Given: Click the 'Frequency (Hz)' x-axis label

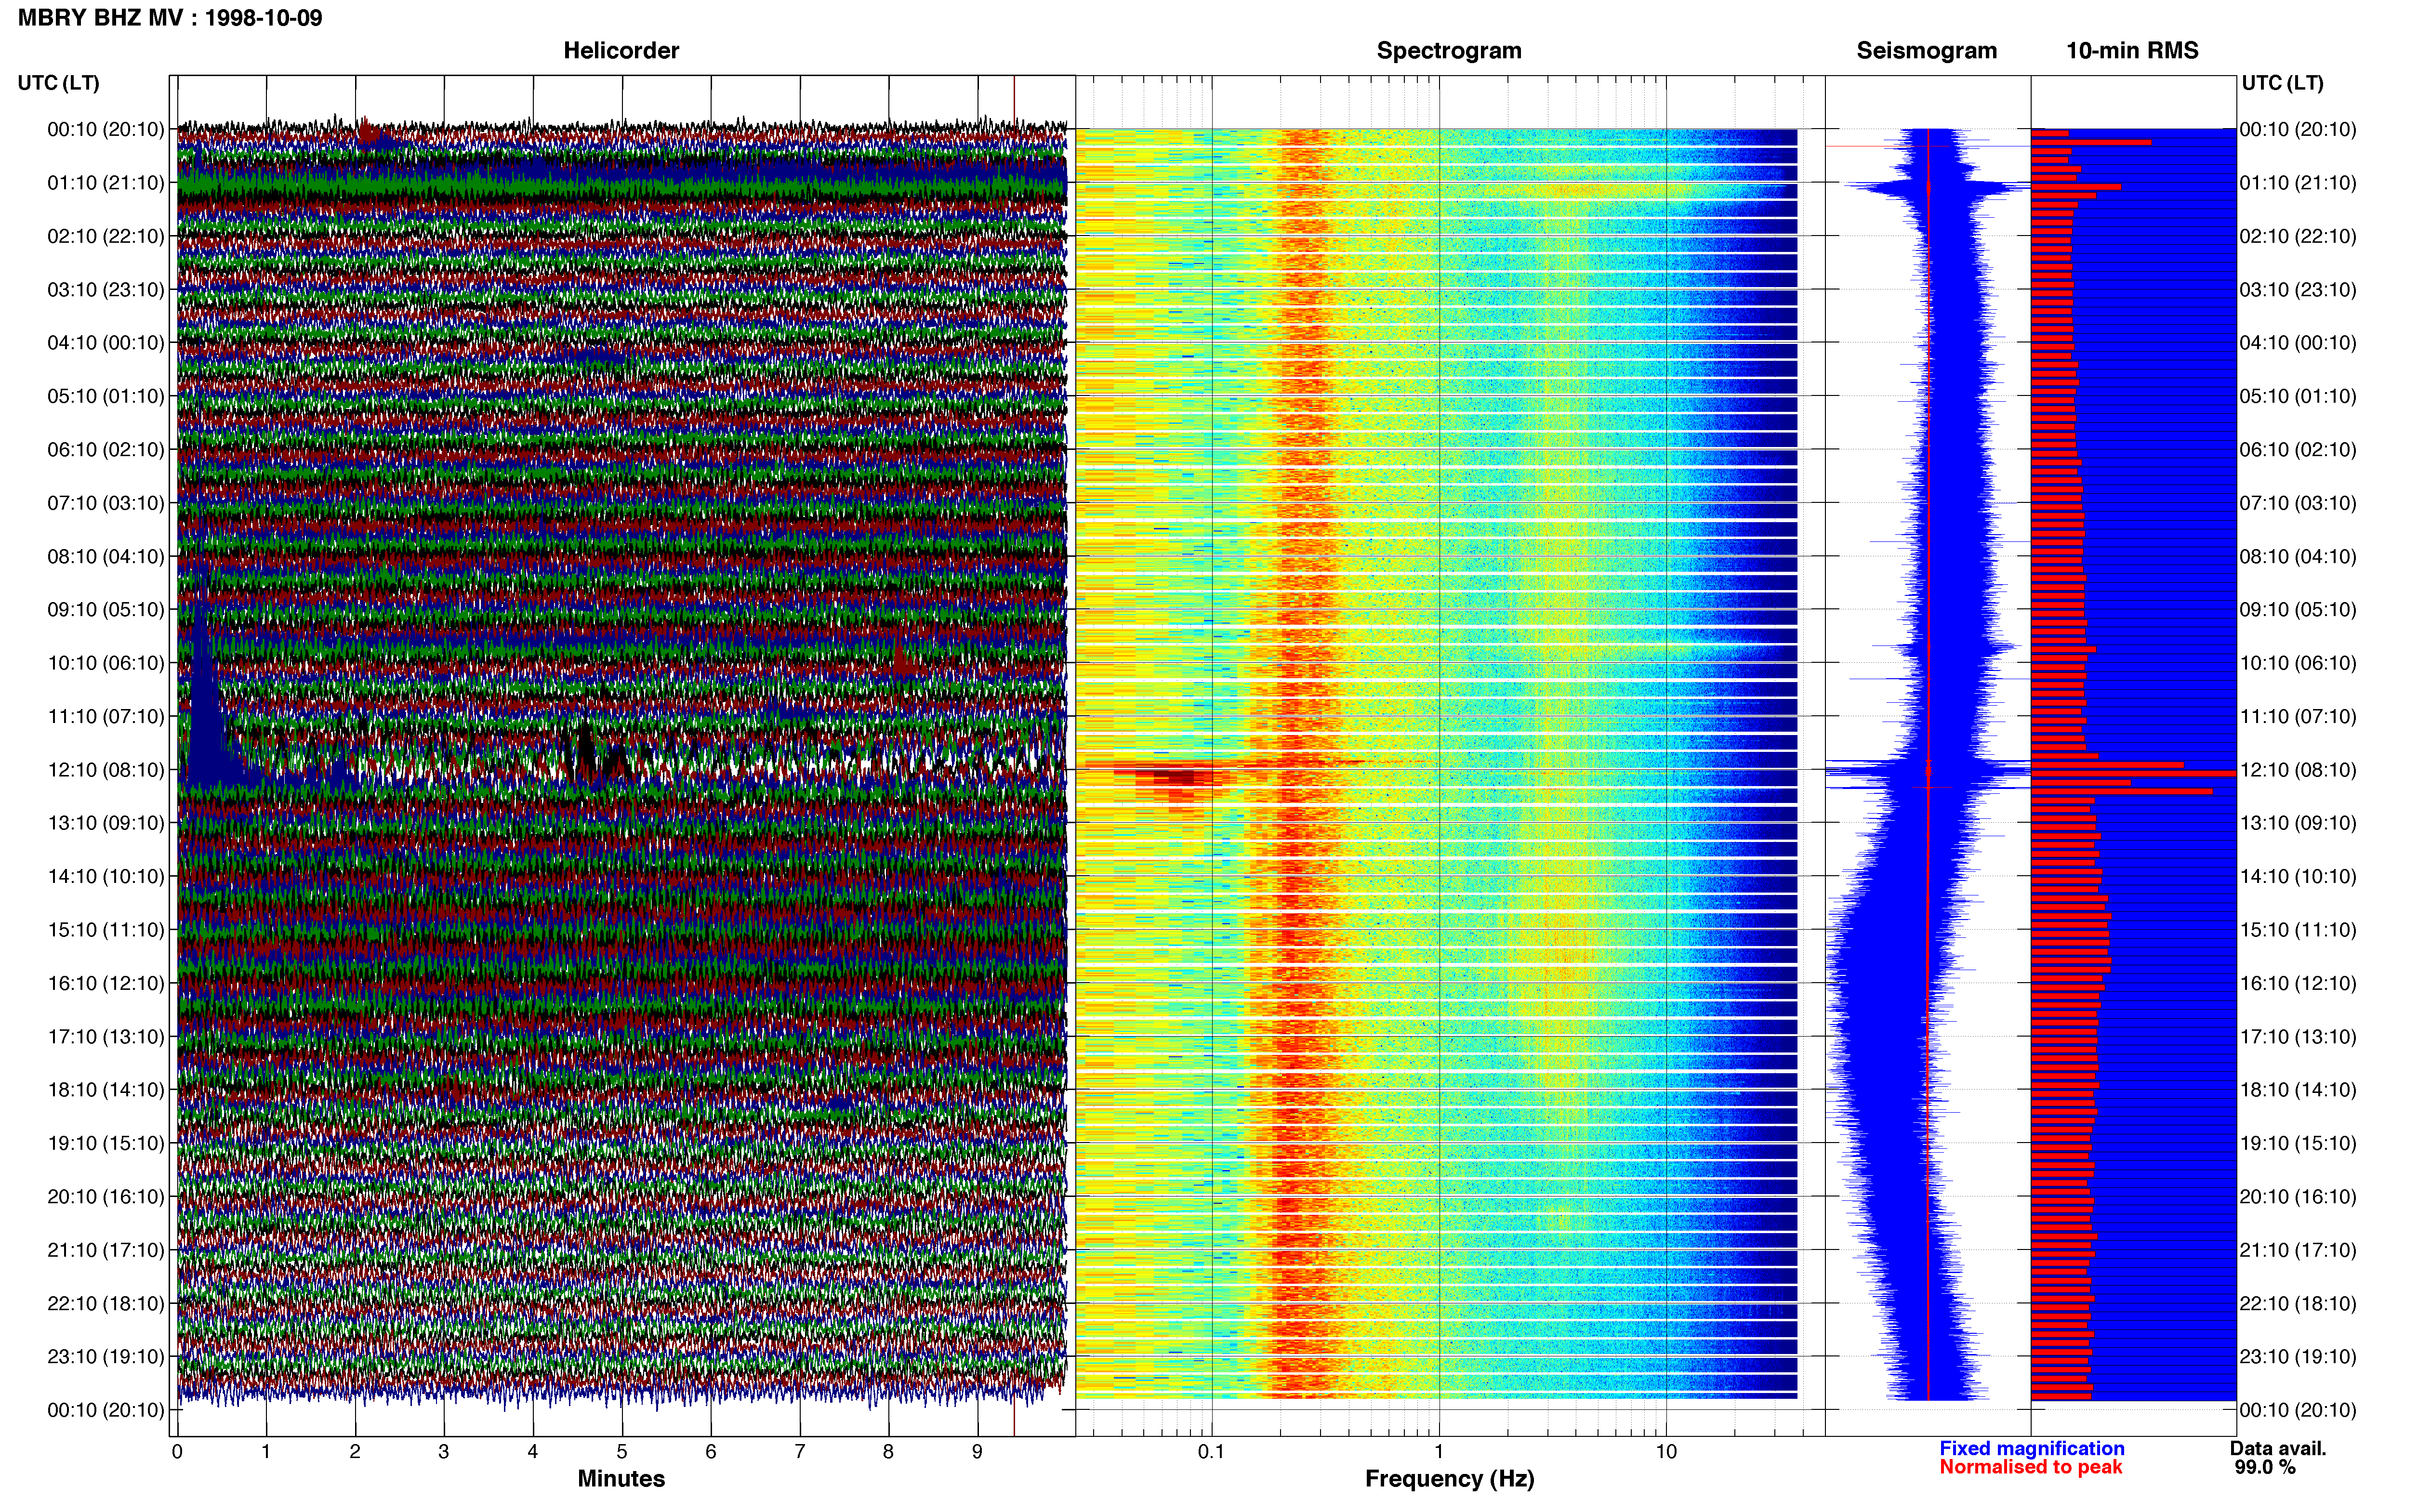Looking at the screenshot, I should [1449, 1479].
